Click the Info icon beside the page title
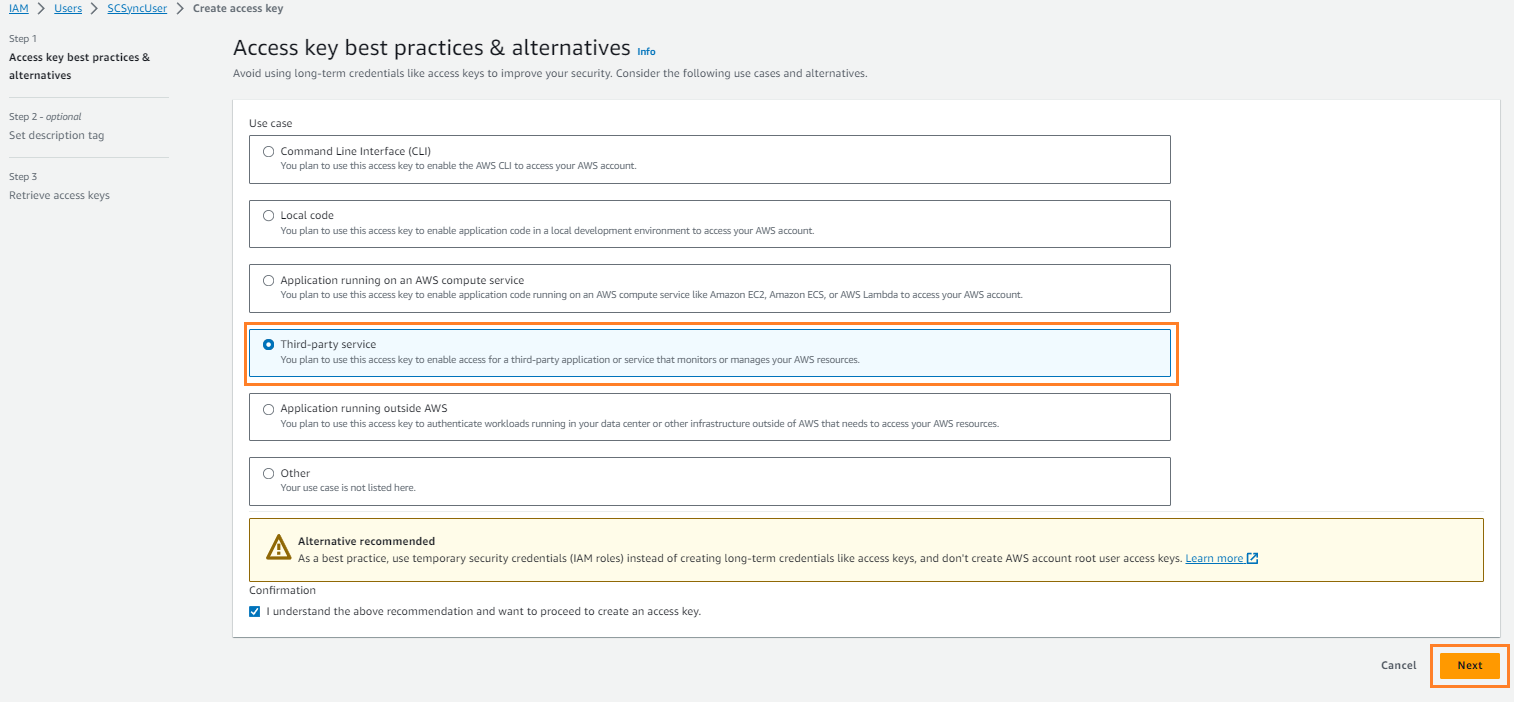The height and width of the screenshot is (702, 1514). (646, 51)
